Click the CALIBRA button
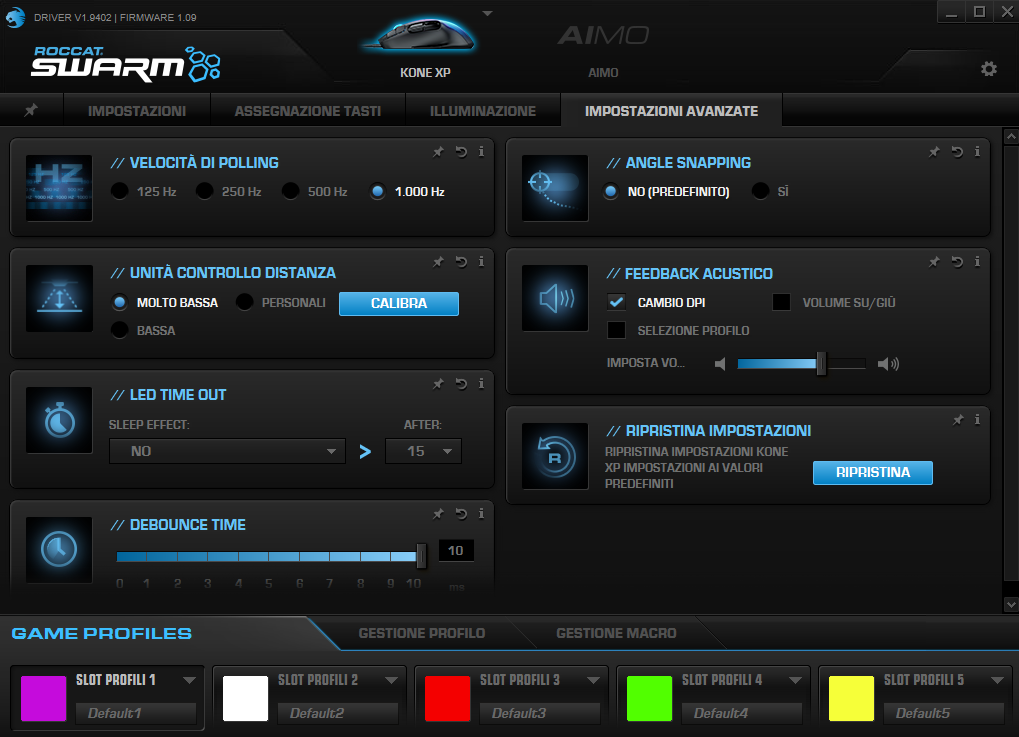Viewport: 1019px width, 737px height. (399, 304)
